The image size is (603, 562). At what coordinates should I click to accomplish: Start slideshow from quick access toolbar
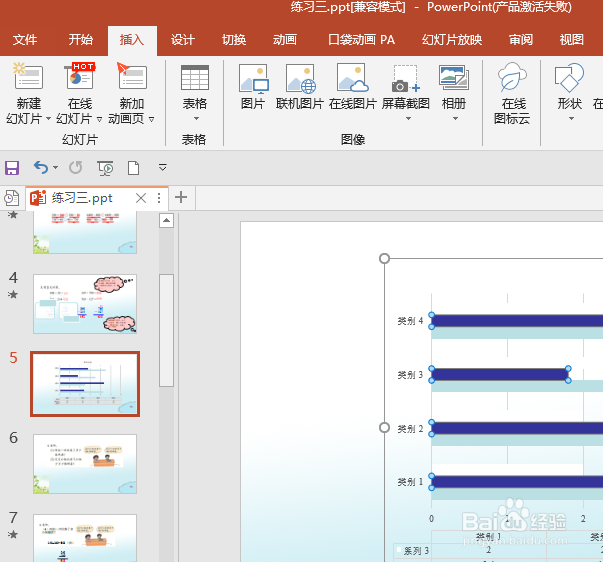pos(105,168)
